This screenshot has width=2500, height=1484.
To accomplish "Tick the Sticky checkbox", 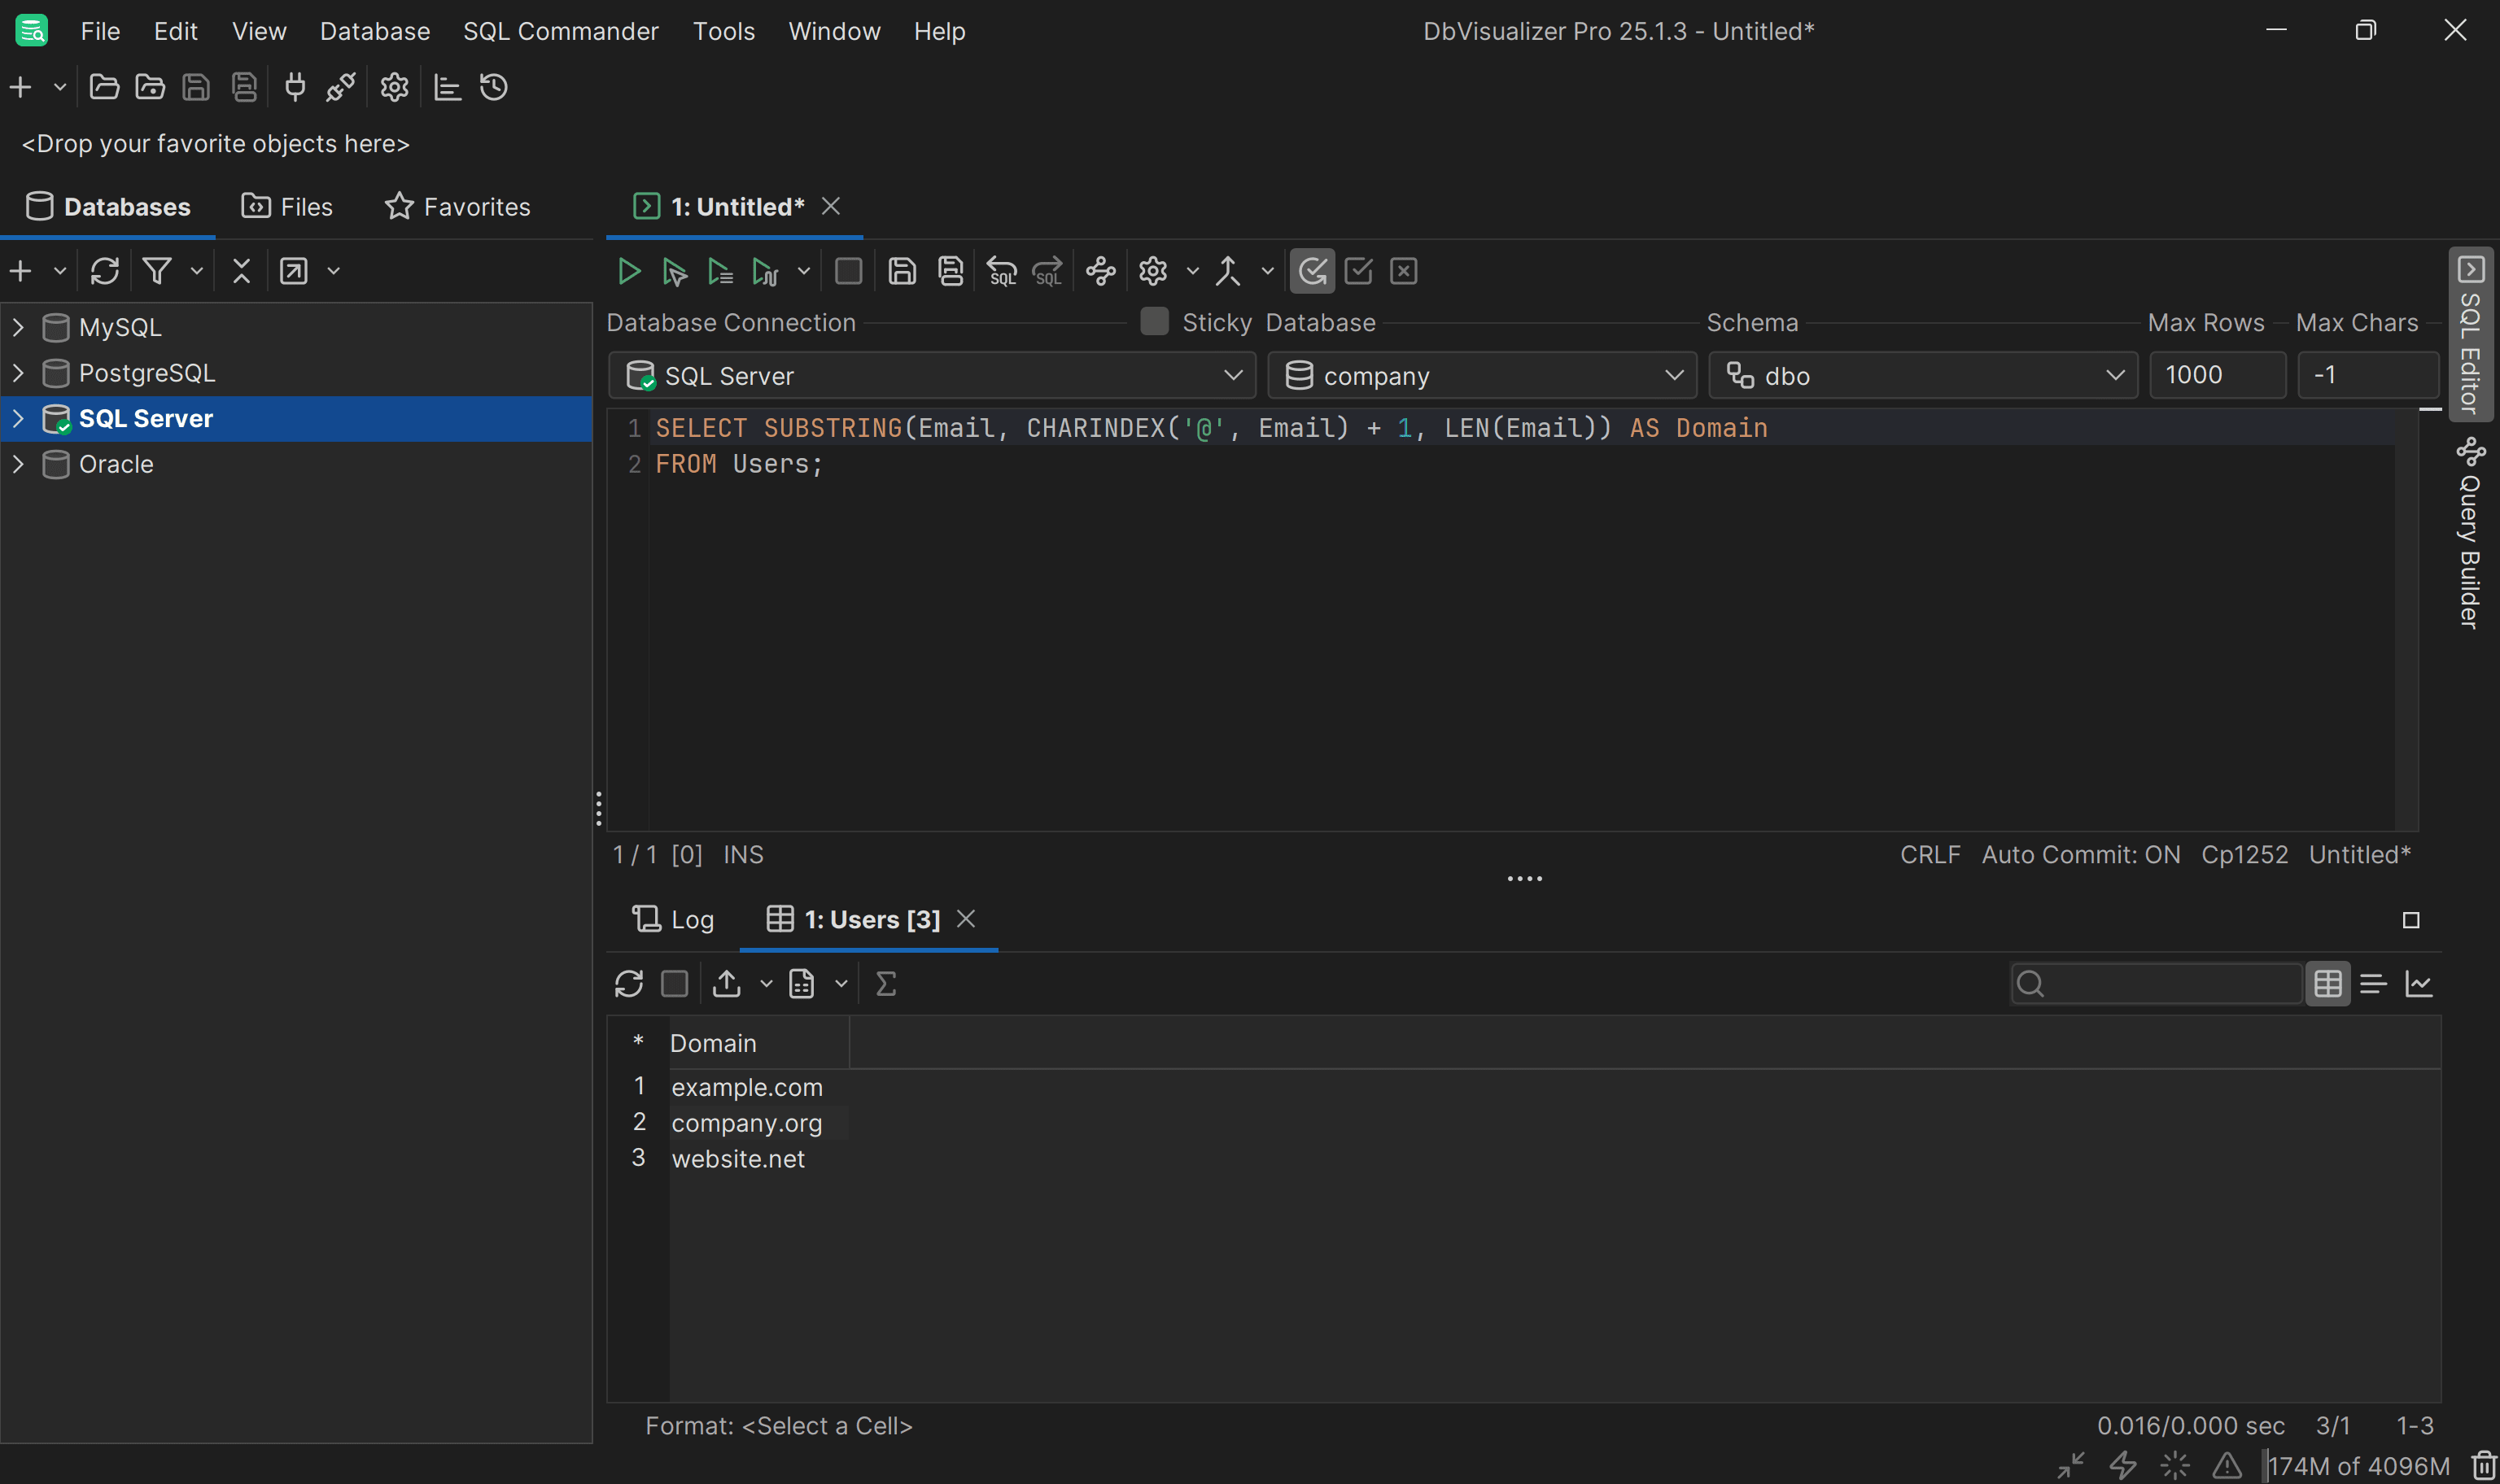I will [1154, 321].
